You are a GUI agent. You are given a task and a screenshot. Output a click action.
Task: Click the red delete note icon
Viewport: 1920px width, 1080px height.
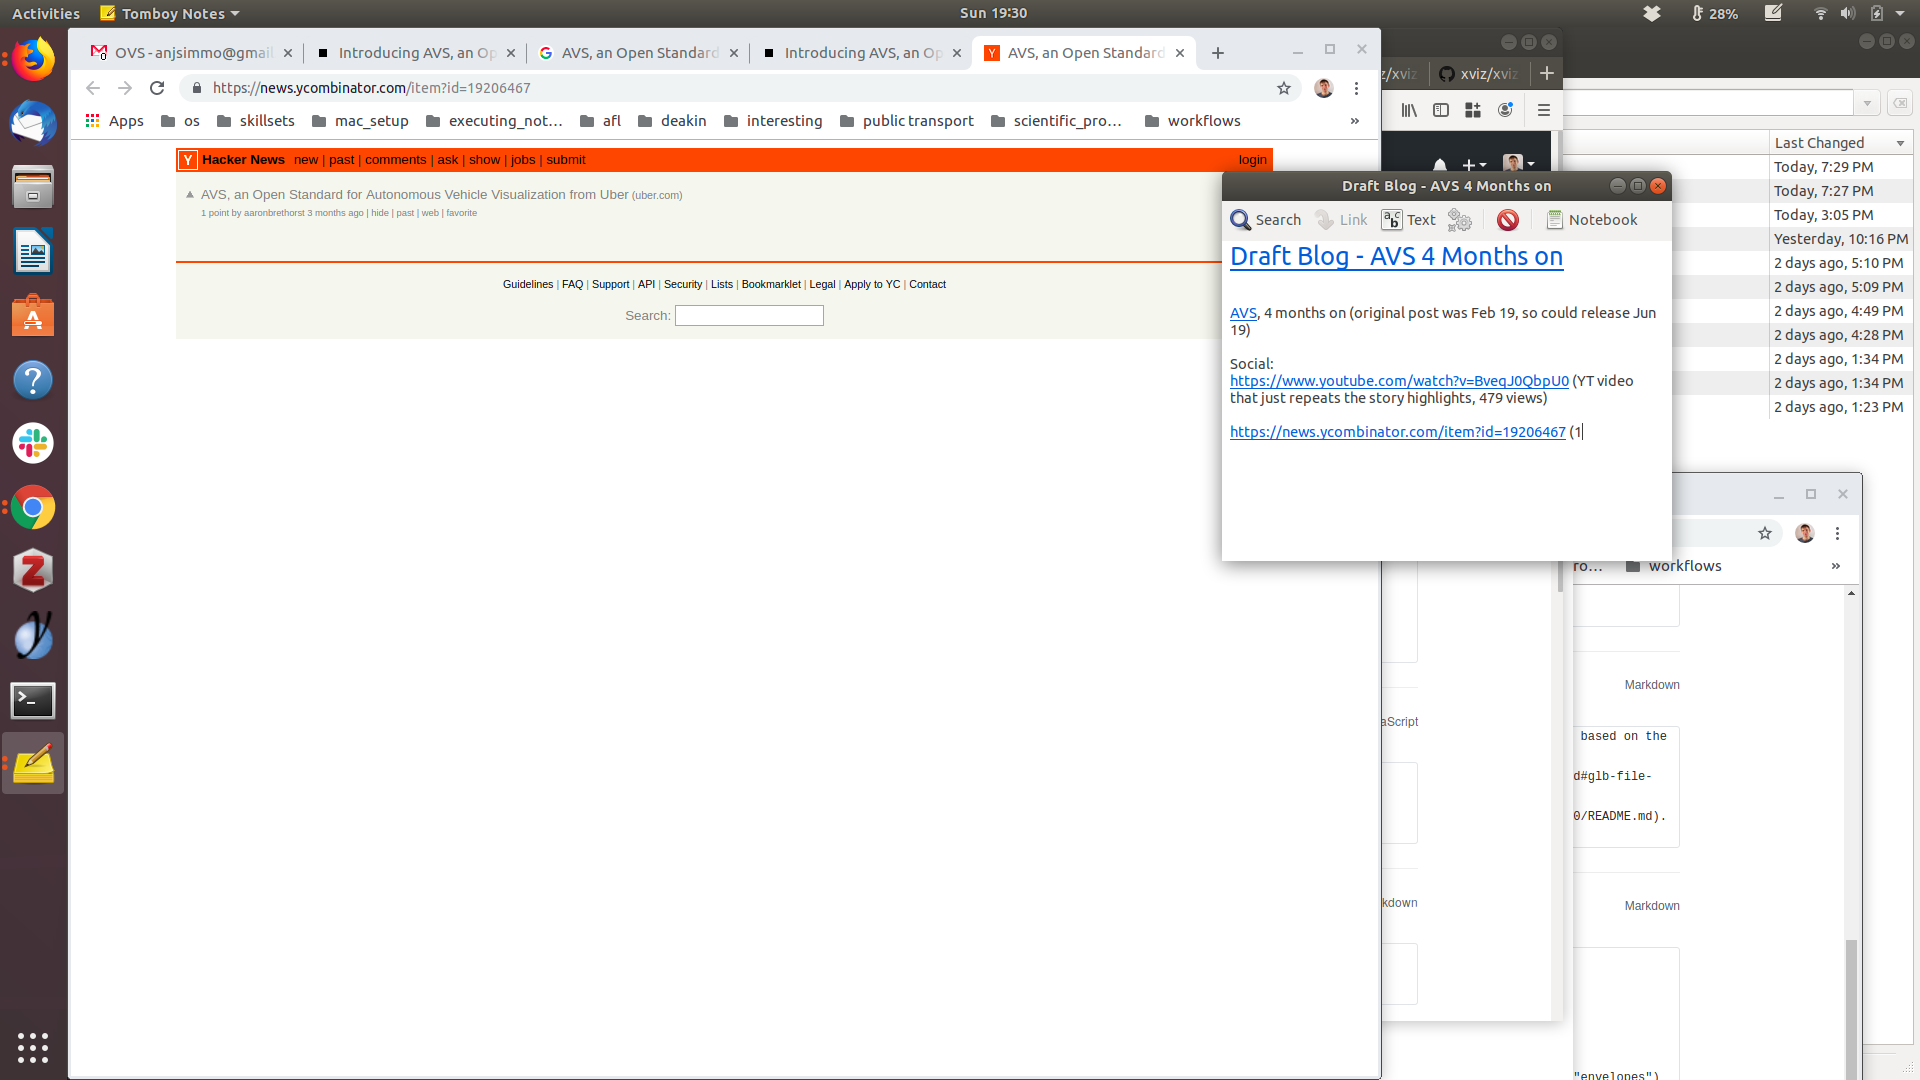[x=1508, y=220]
